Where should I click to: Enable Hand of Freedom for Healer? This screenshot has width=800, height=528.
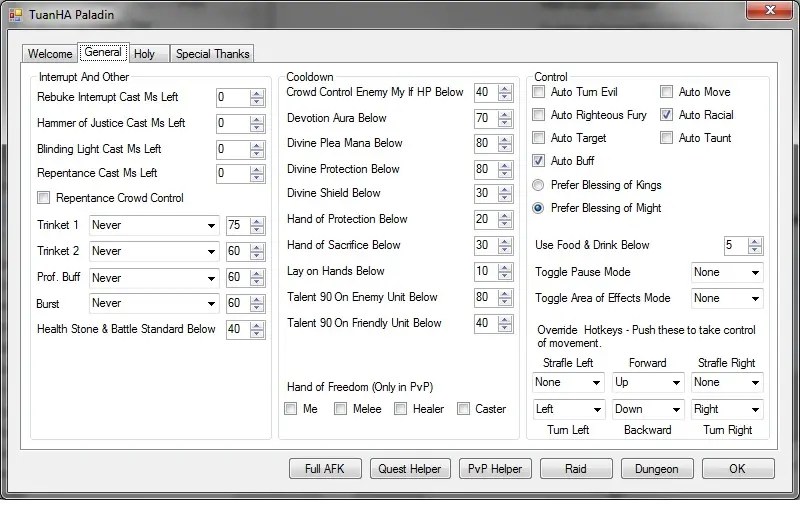(401, 408)
